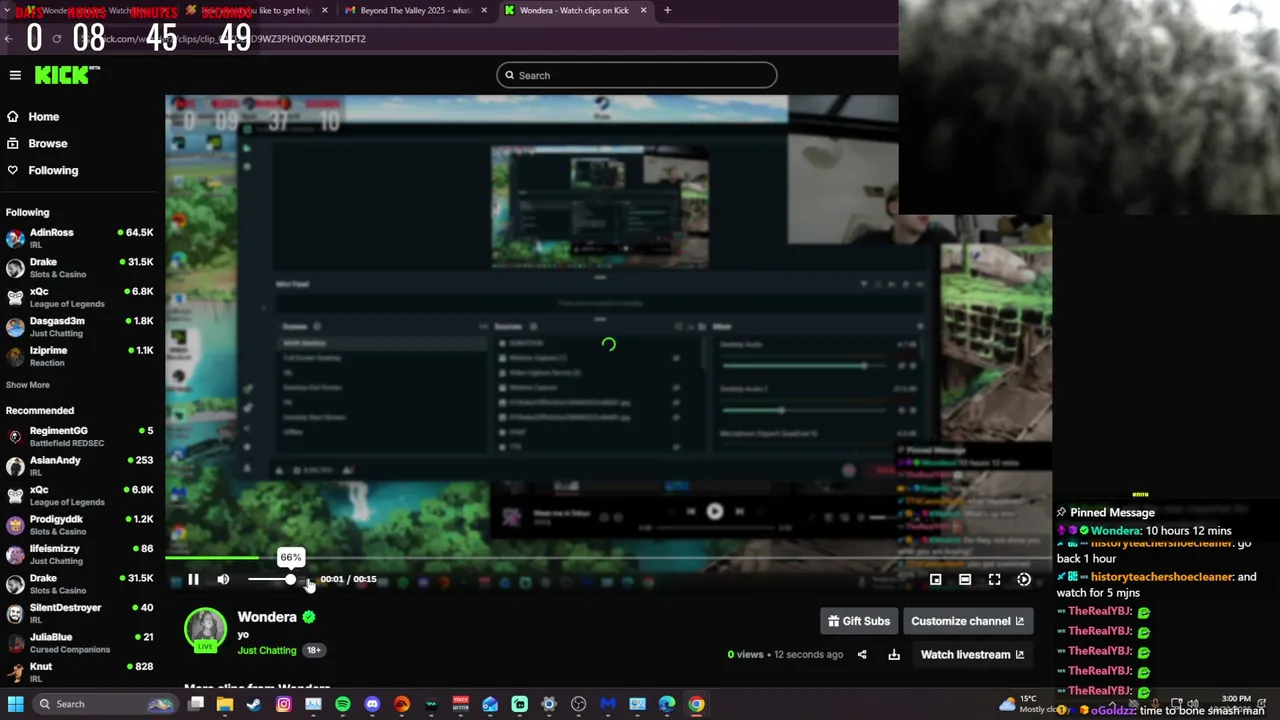The image size is (1280, 720).
Task: Open File Explorer from taskbar
Action: click(x=225, y=704)
